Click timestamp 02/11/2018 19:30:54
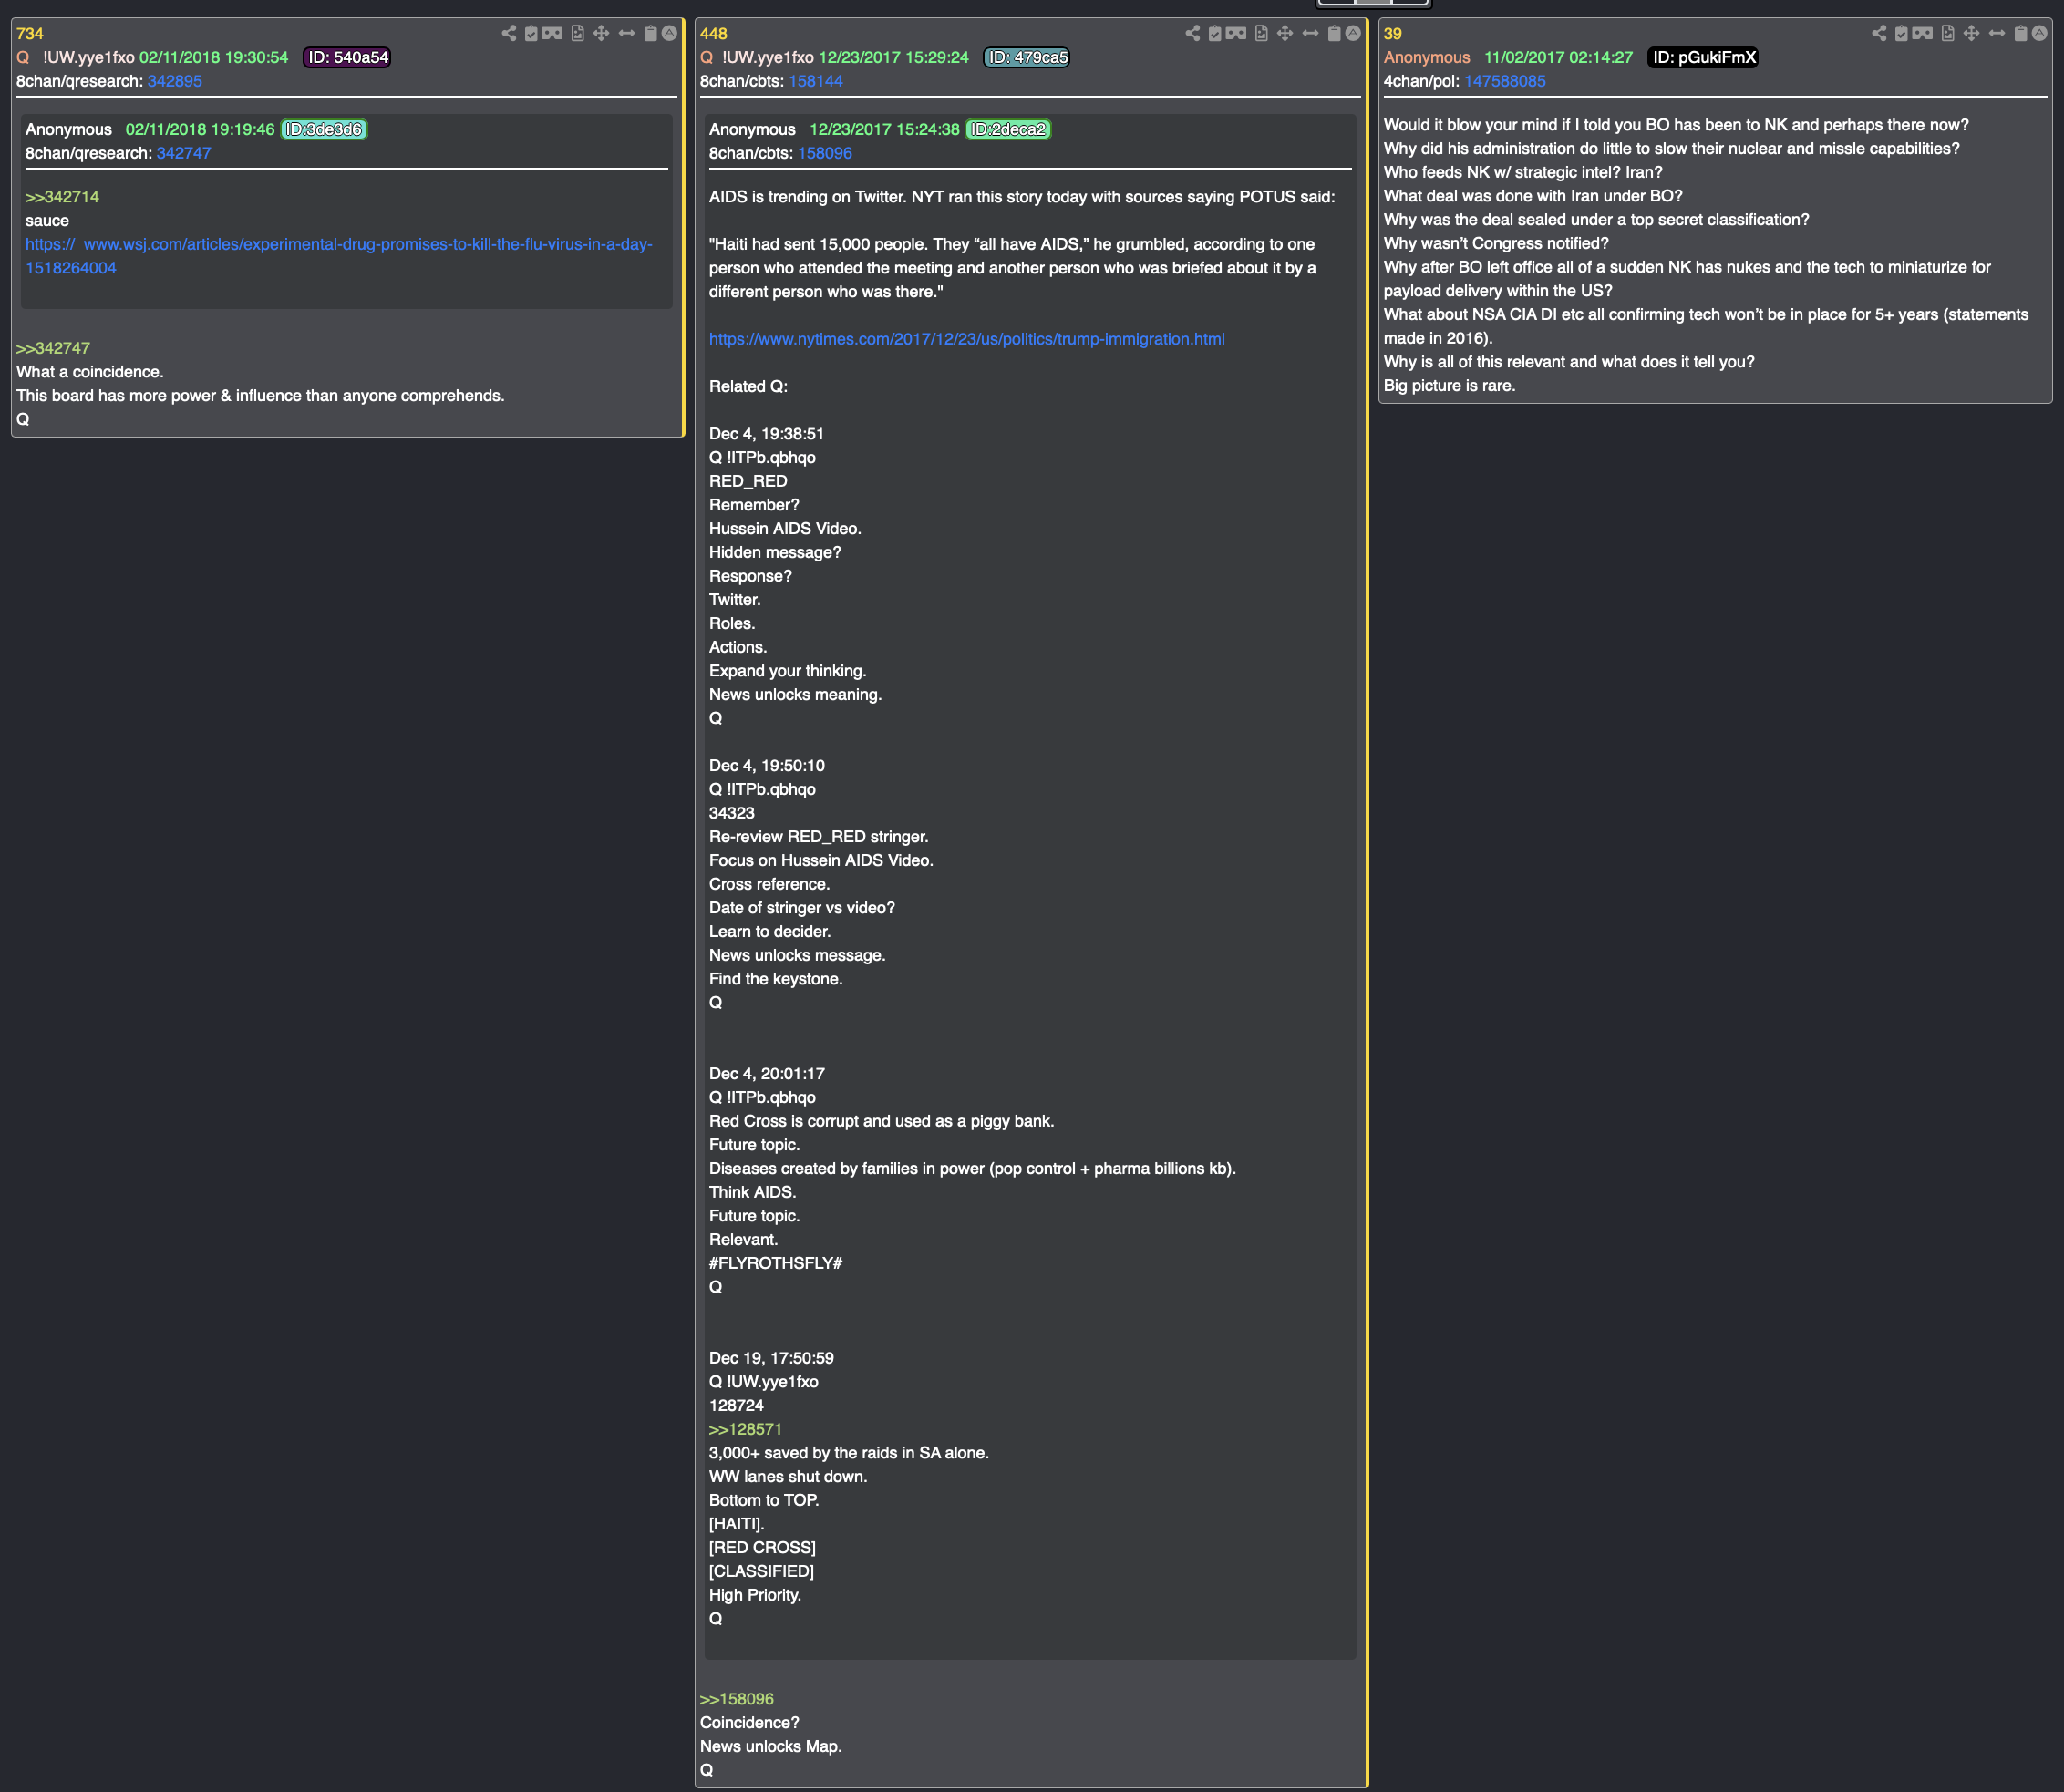The image size is (2064, 1792). pyautogui.click(x=214, y=57)
